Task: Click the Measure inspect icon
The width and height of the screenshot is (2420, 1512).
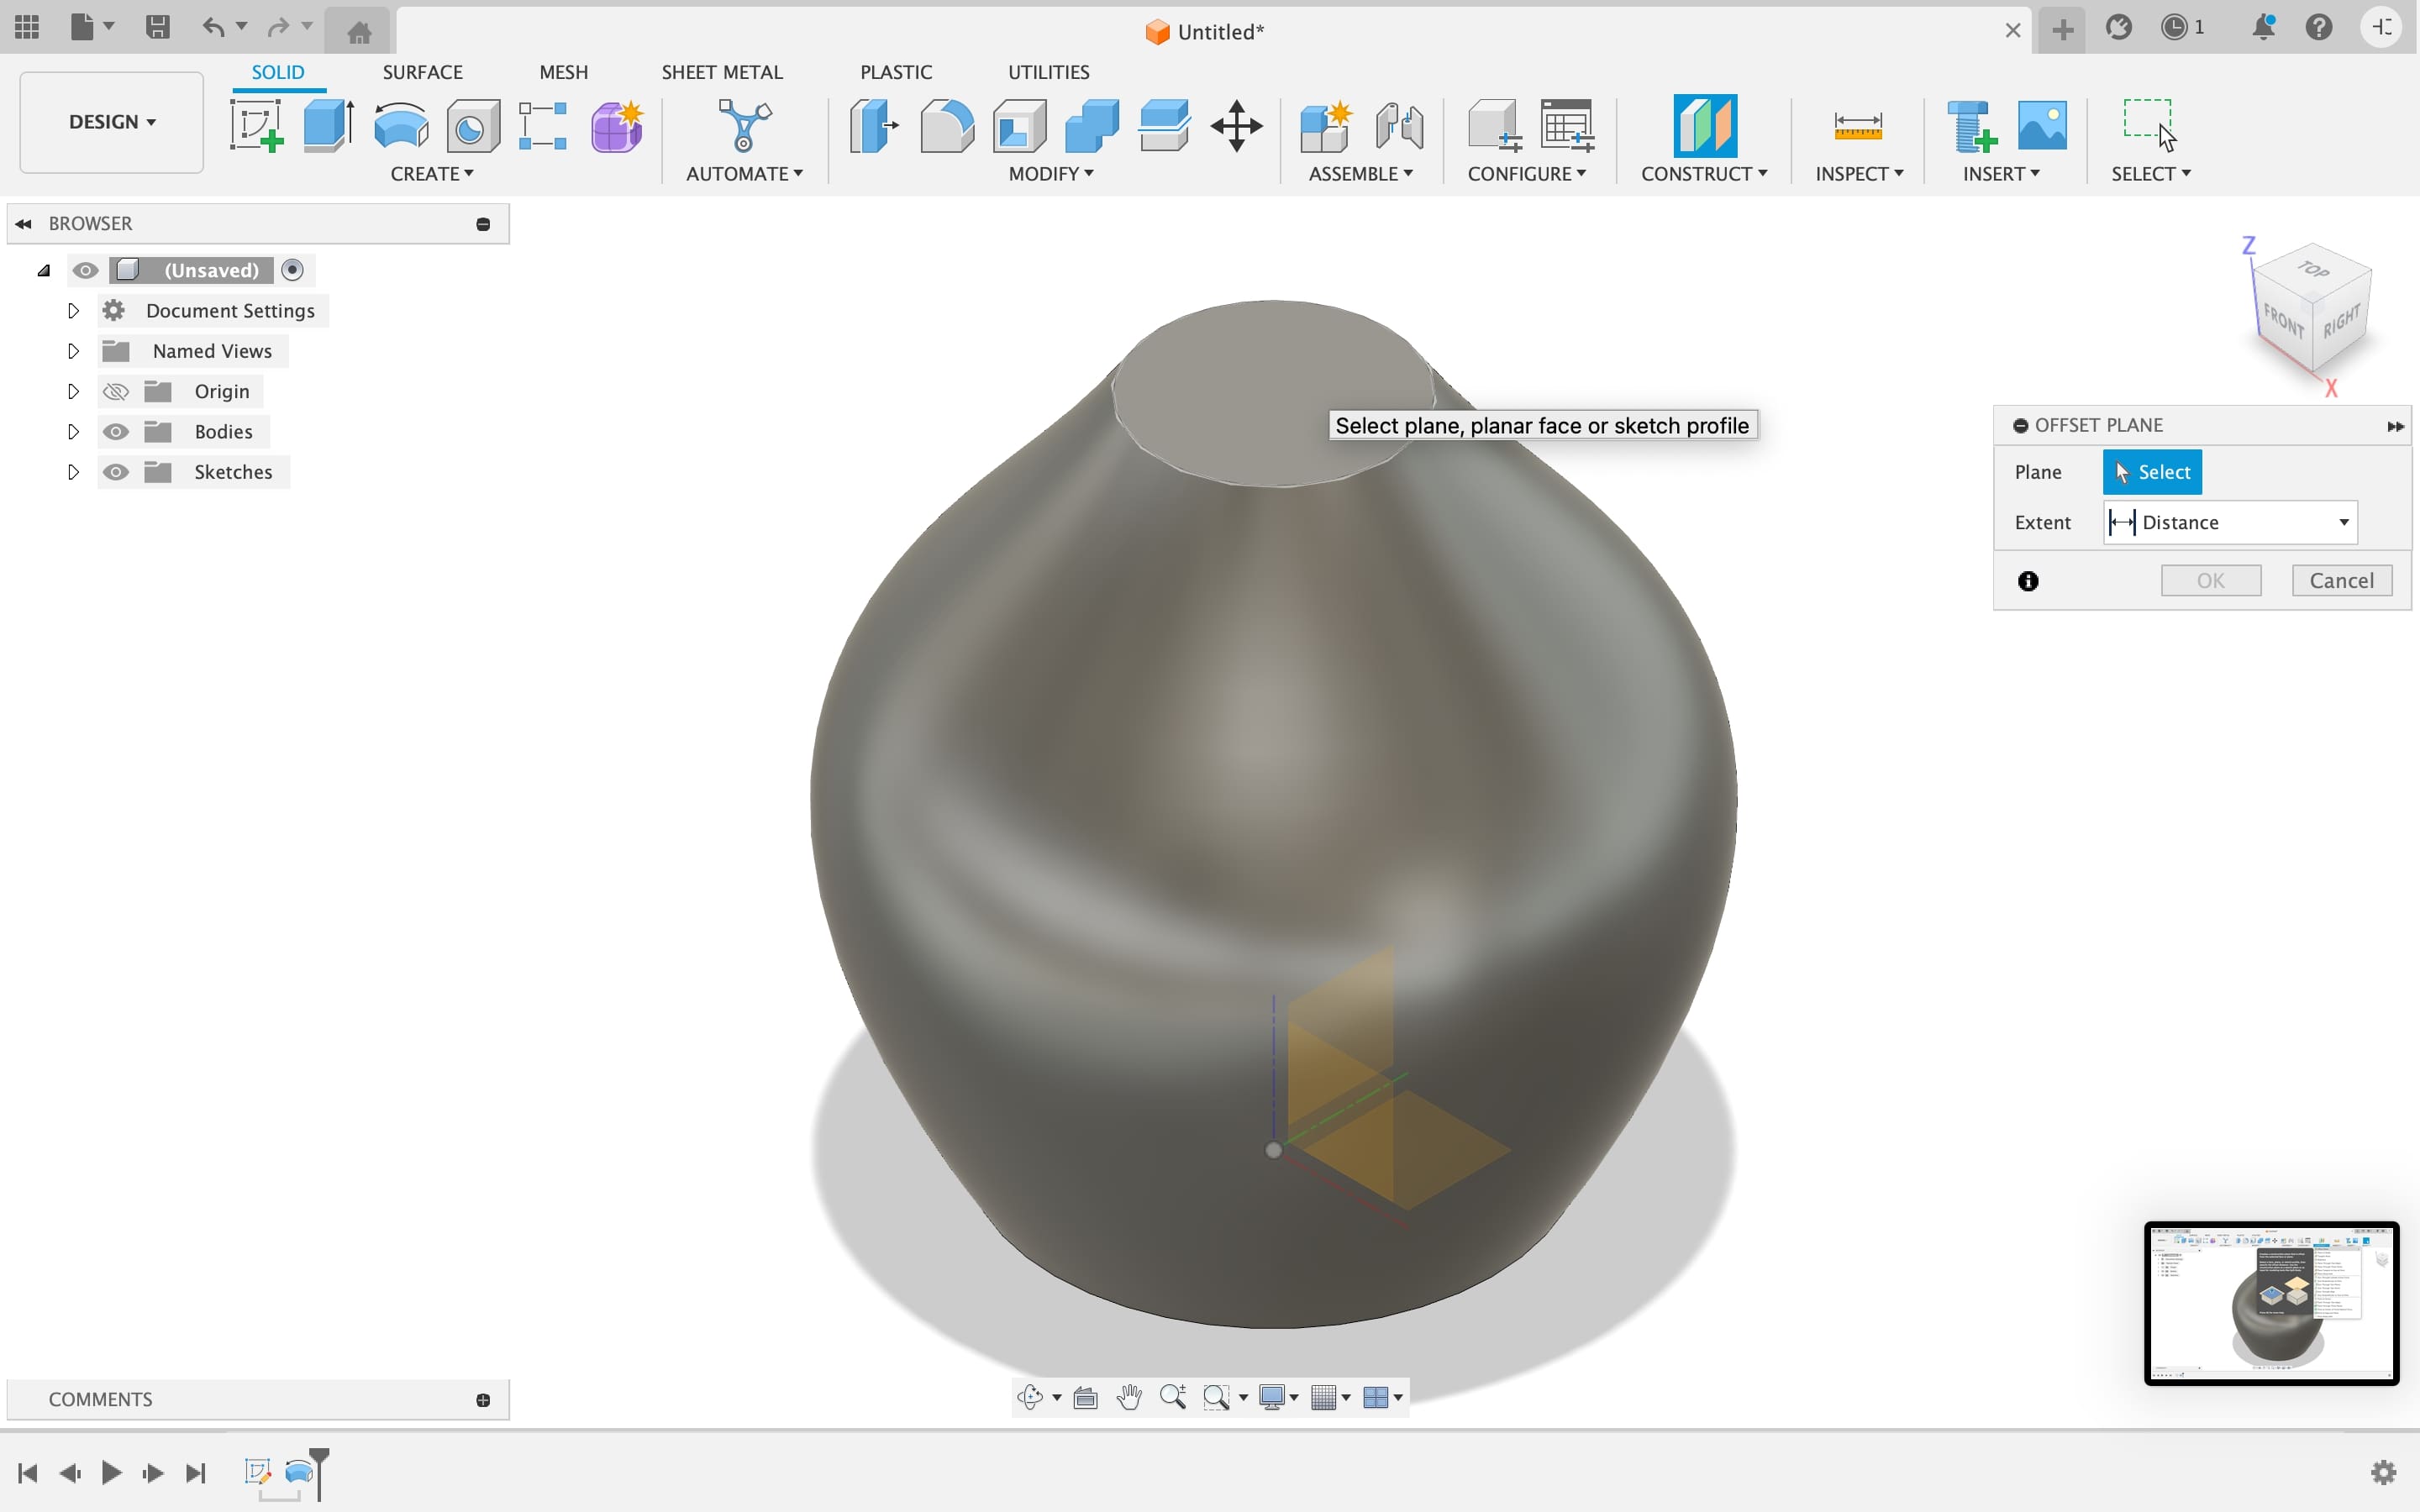Action: (x=1858, y=126)
